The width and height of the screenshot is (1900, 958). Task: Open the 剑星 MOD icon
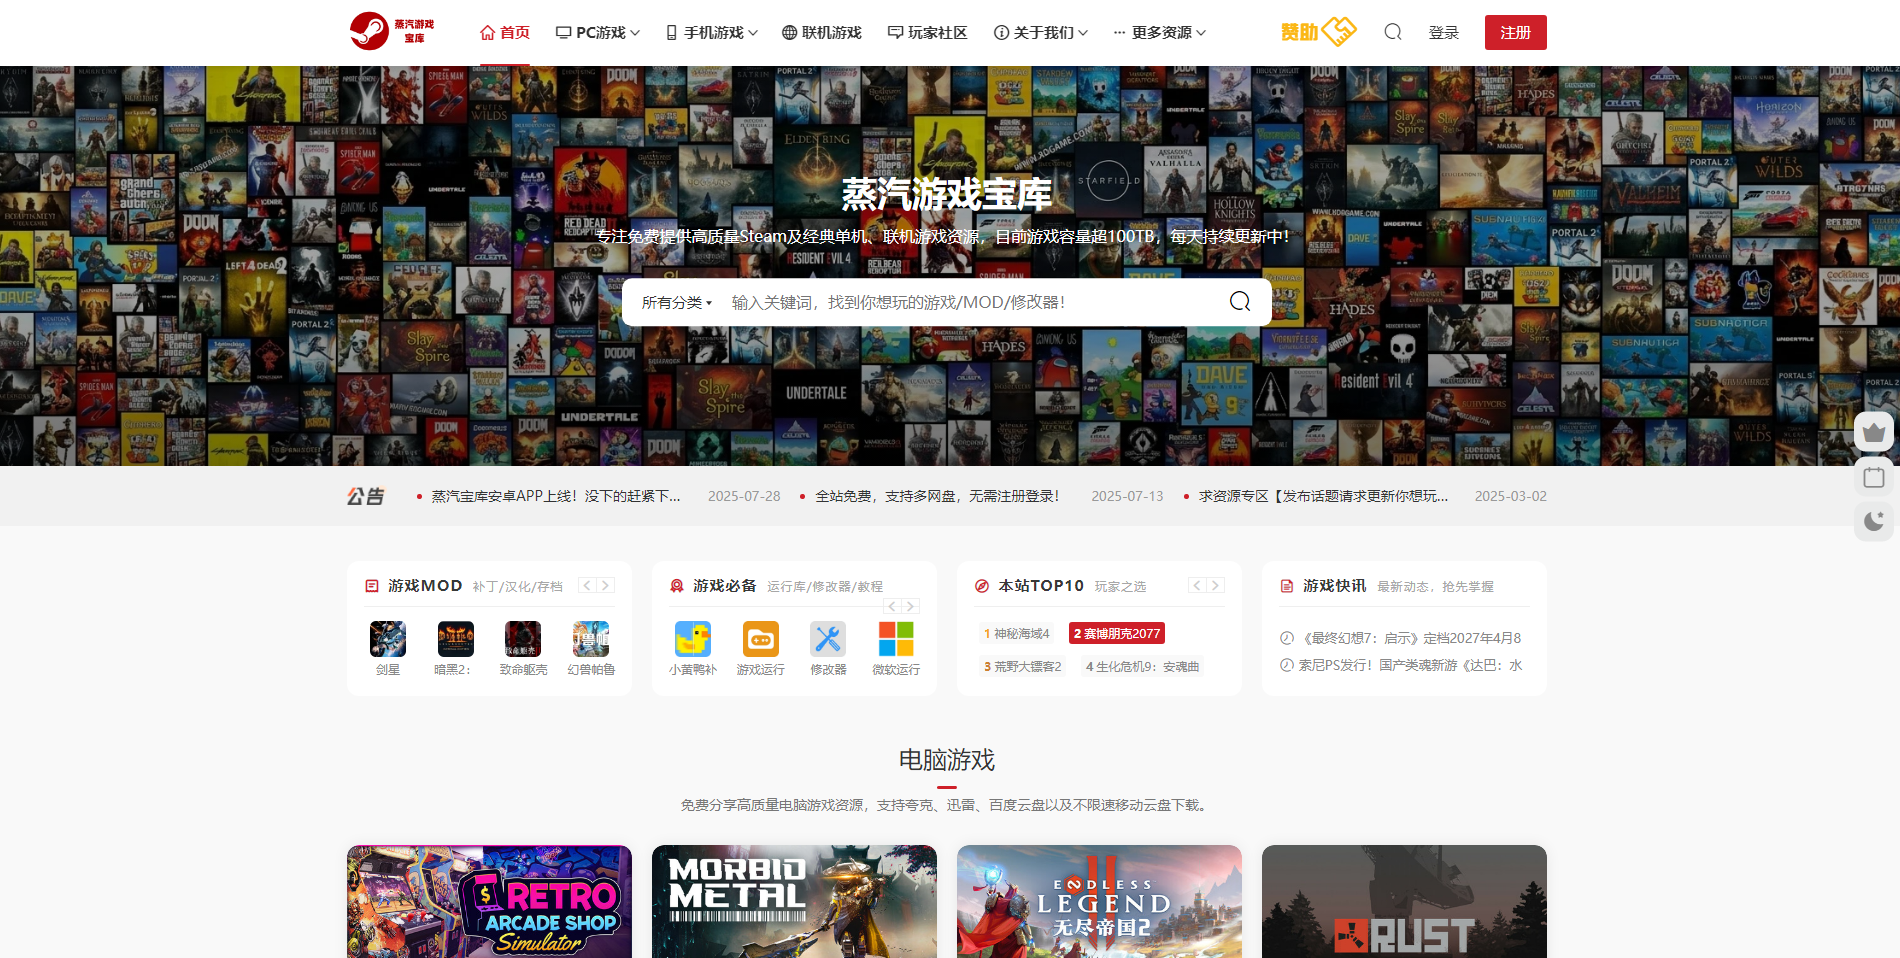(388, 639)
